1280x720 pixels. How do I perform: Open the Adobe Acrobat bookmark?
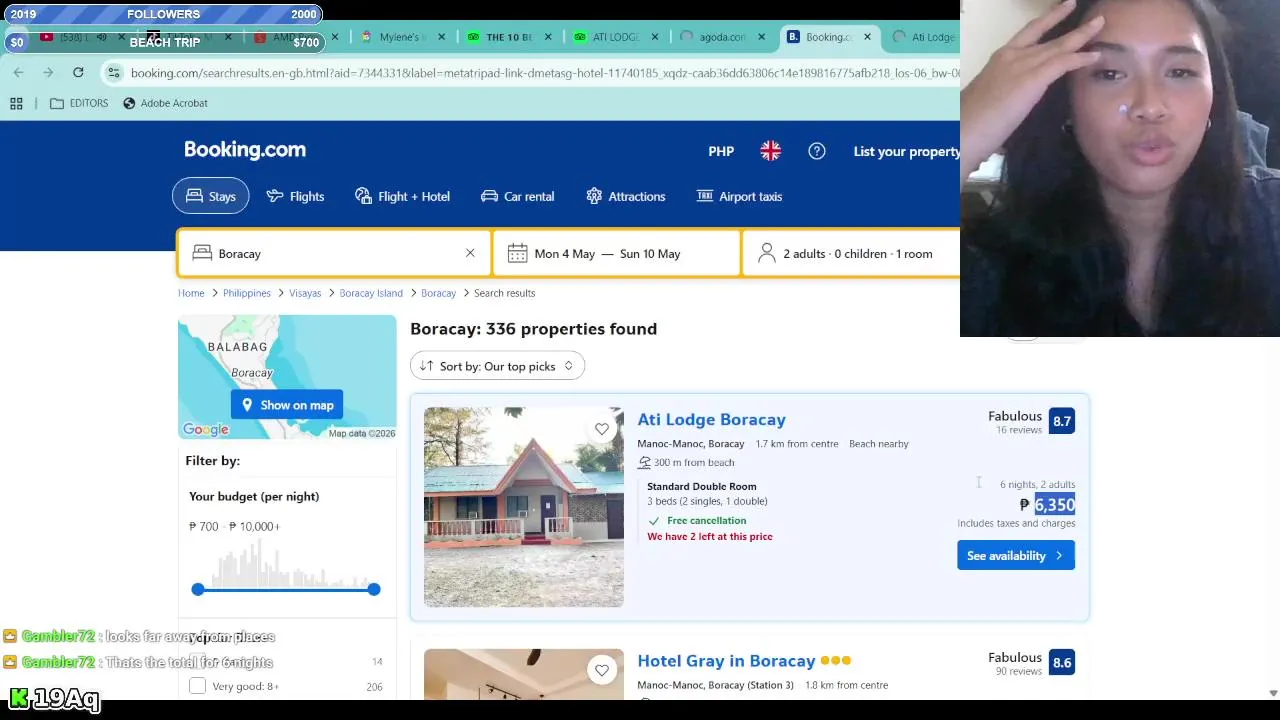pos(165,103)
